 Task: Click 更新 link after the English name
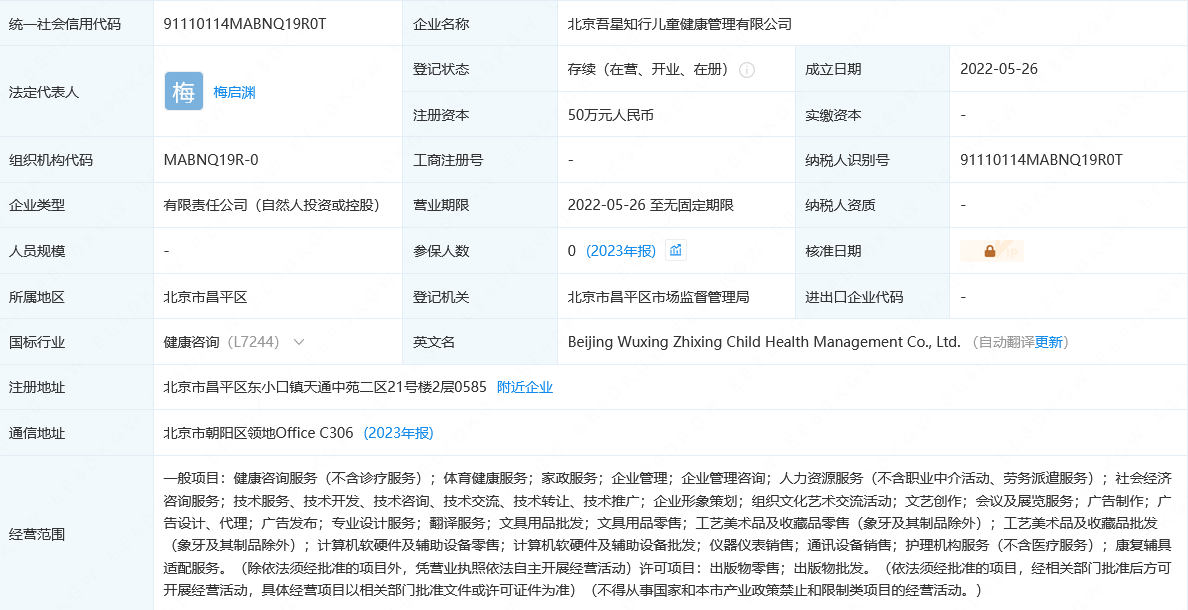click(1049, 342)
